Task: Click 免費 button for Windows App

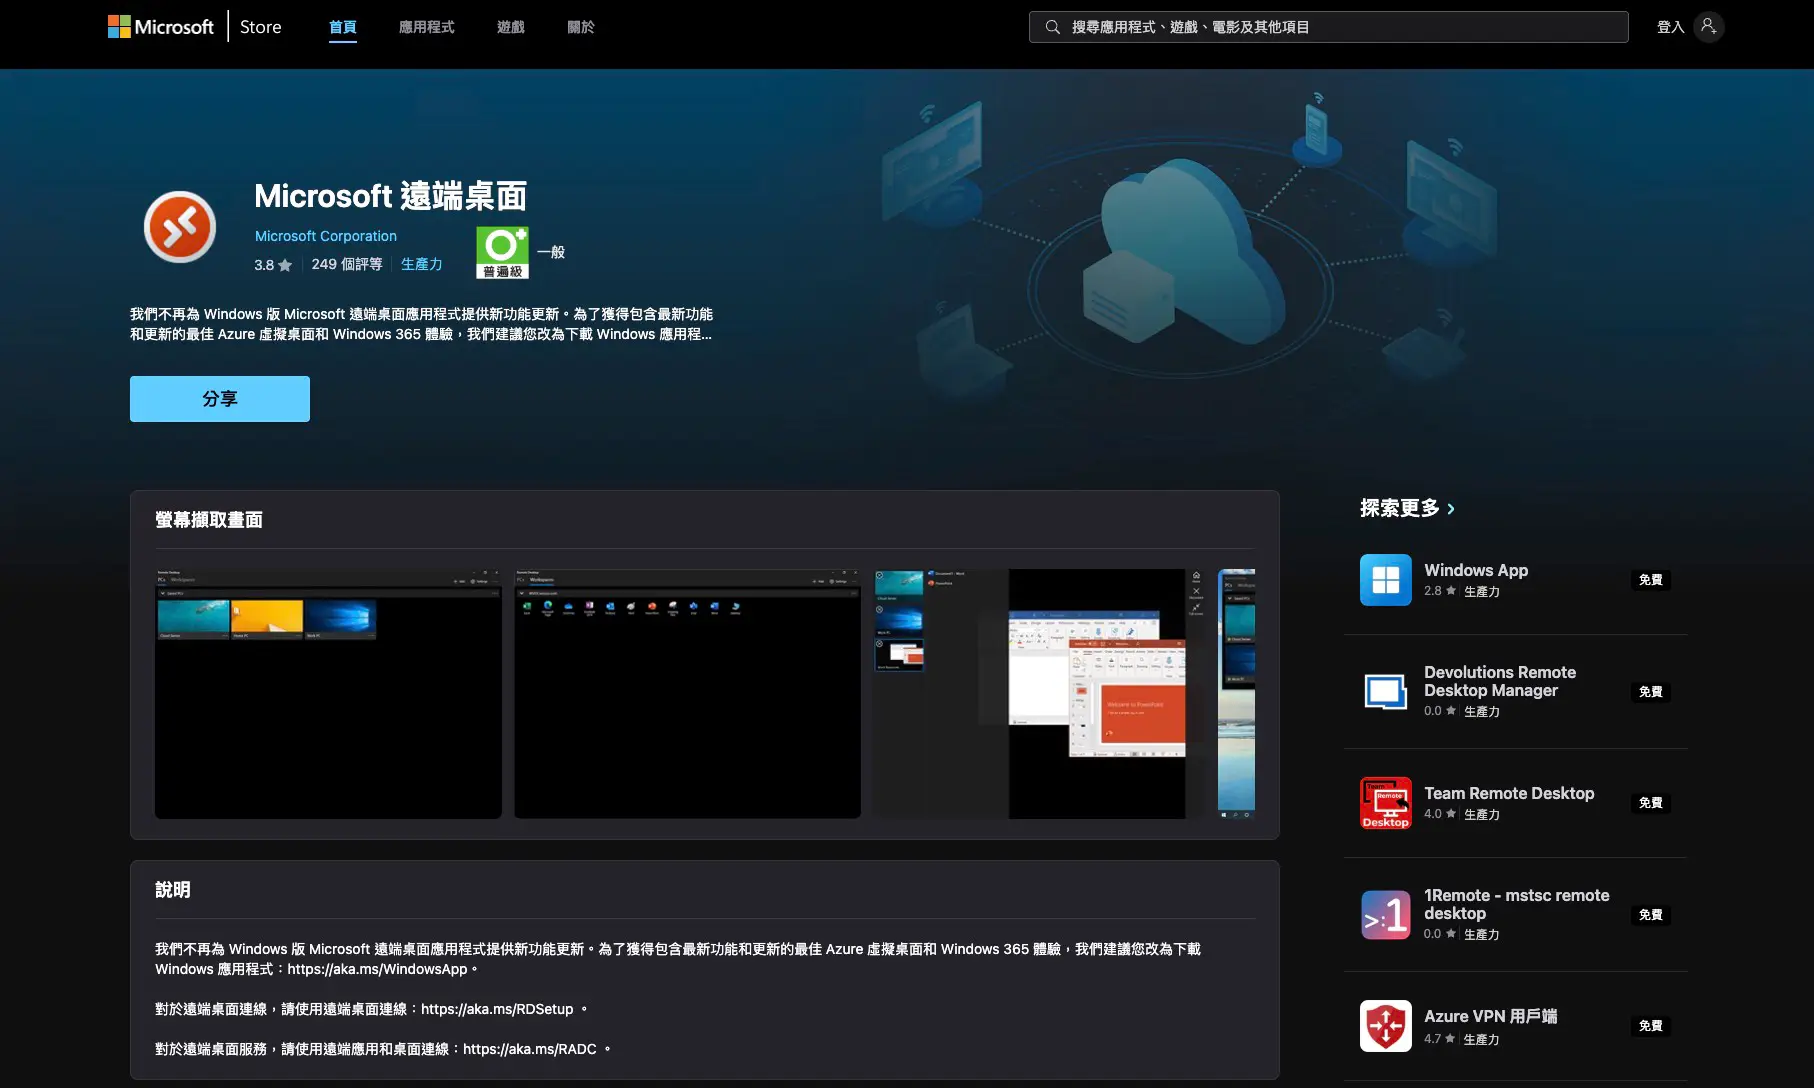Action: point(1651,580)
